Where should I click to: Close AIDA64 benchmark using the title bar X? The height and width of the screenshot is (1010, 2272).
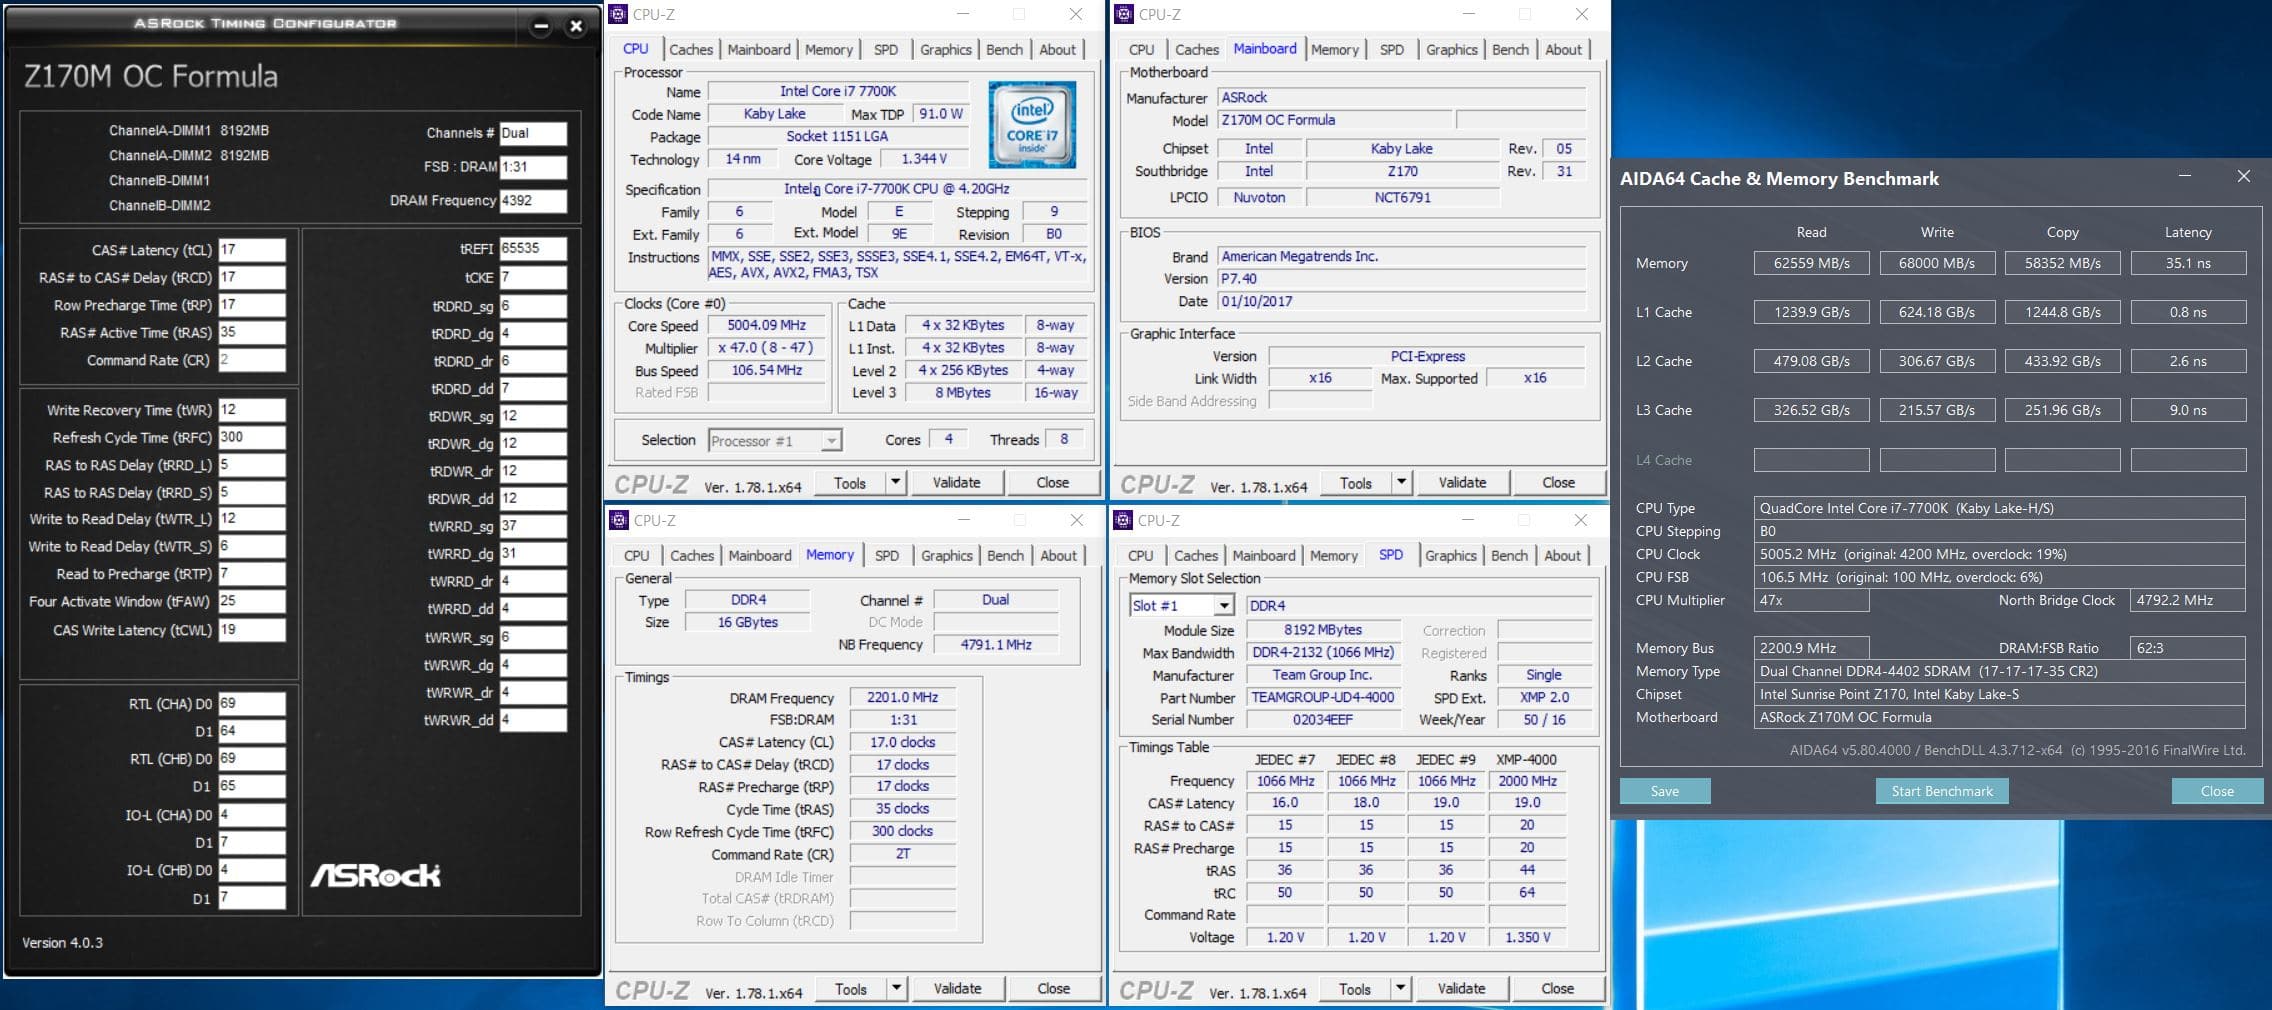tap(2243, 177)
